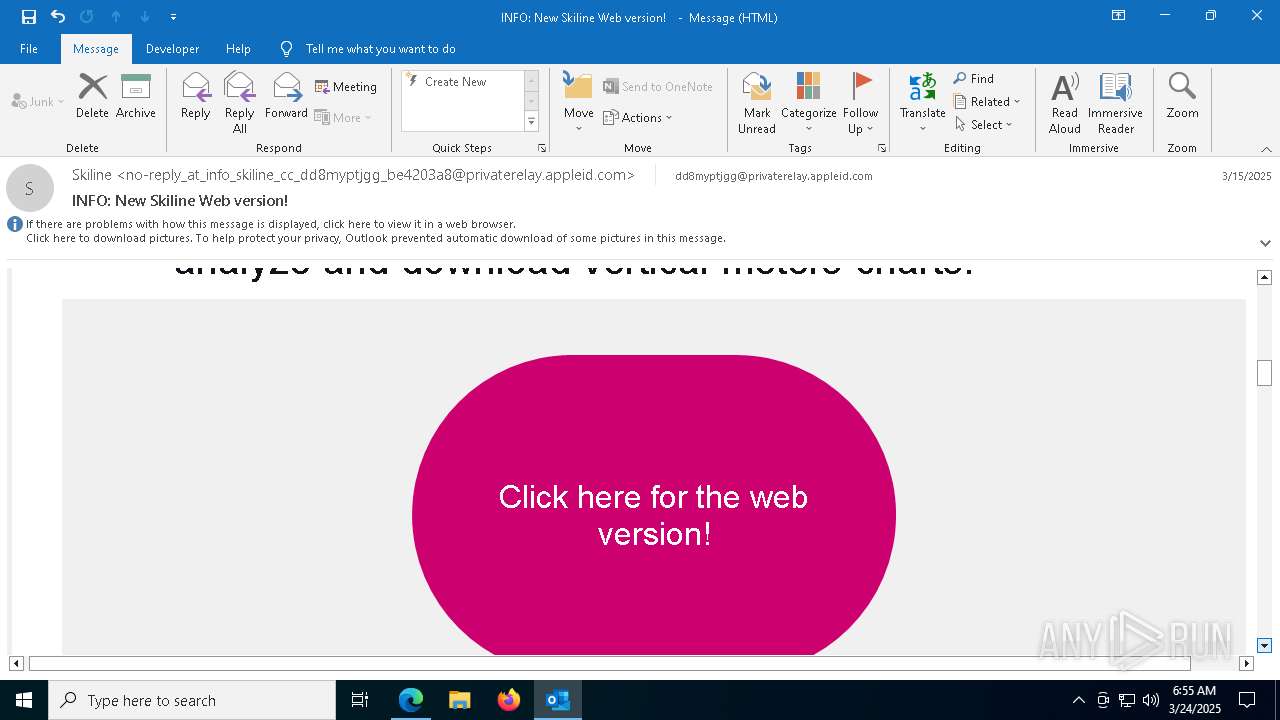
Task: Open the Select dropdown
Action: coord(984,125)
